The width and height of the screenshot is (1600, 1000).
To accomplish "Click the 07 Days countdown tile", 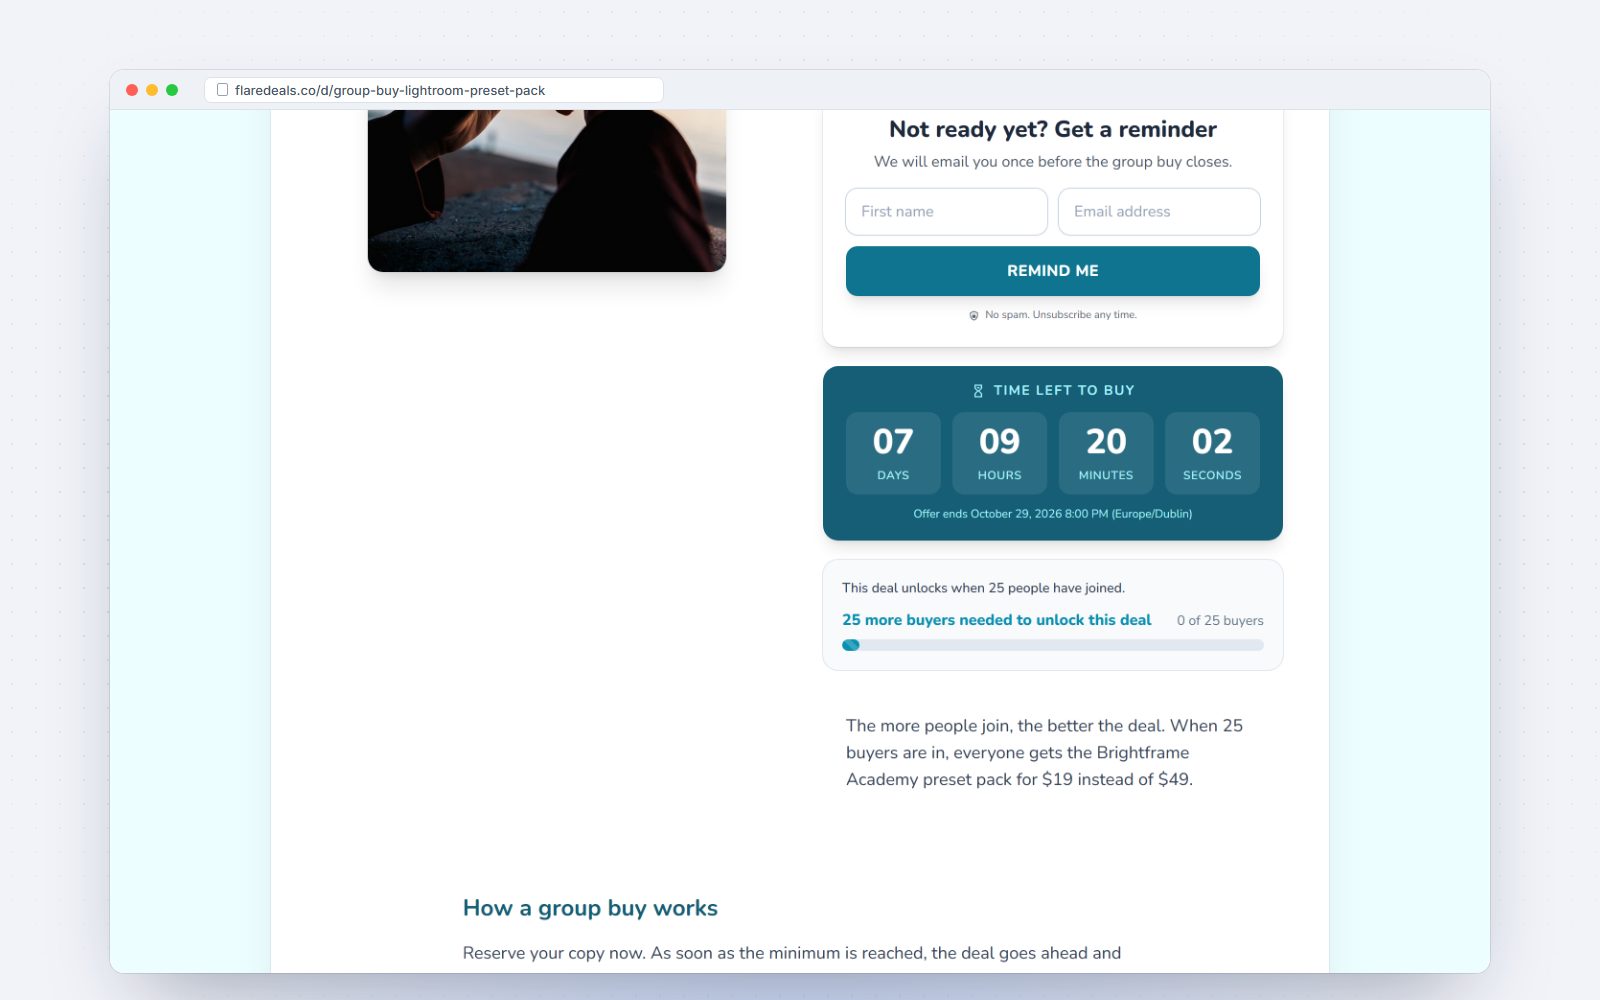I will click(x=893, y=453).
